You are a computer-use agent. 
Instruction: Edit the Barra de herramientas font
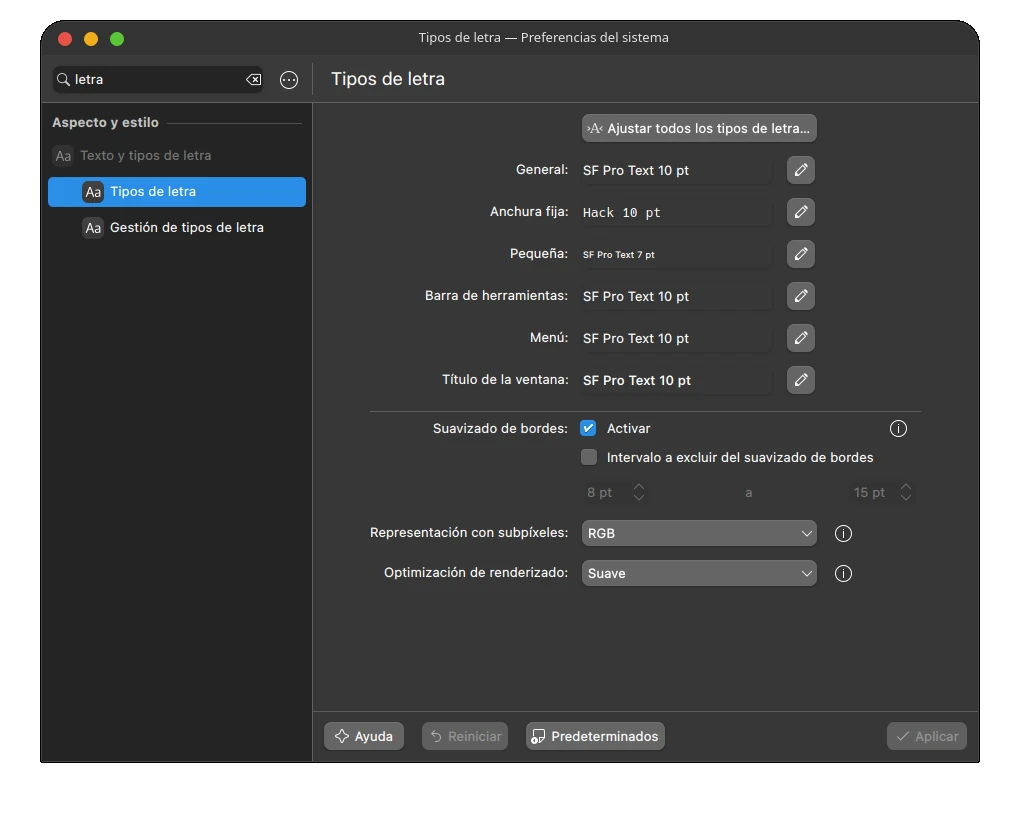(800, 296)
